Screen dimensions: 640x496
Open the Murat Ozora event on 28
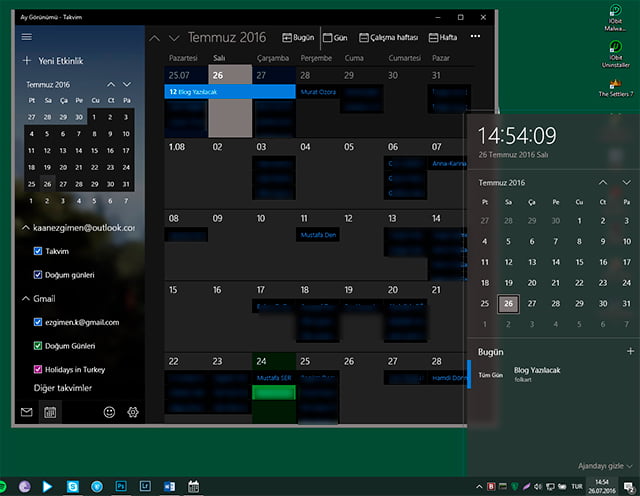click(x=318, y=92)
